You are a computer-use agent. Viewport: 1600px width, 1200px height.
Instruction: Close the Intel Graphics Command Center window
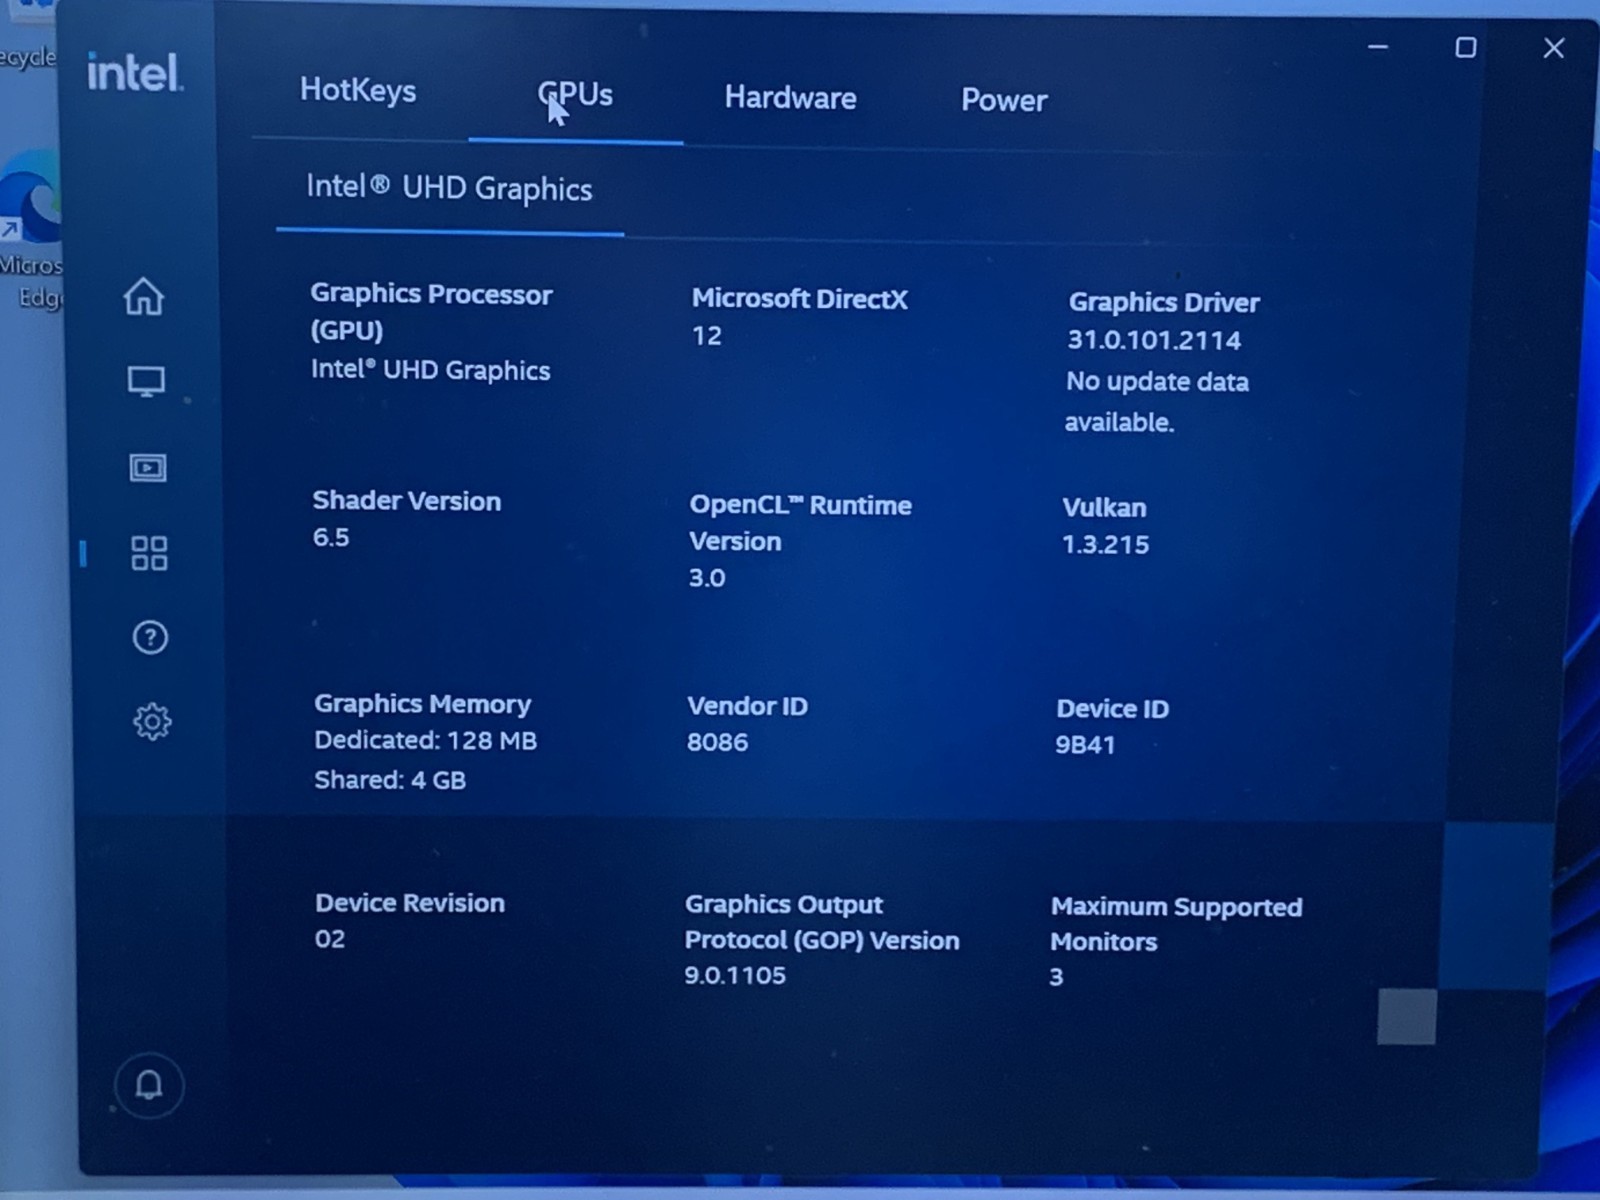coord(1553,48)
